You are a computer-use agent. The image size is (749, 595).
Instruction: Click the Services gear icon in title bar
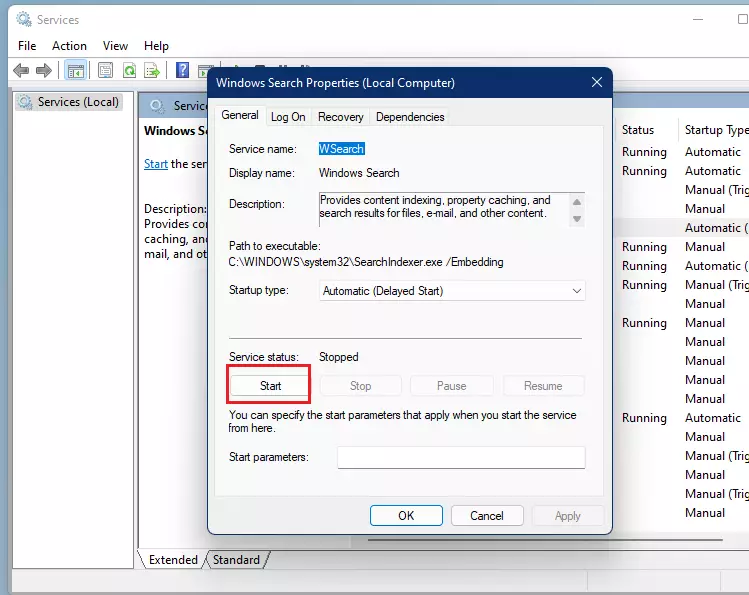pyautogui.click(x=23, y=19)
